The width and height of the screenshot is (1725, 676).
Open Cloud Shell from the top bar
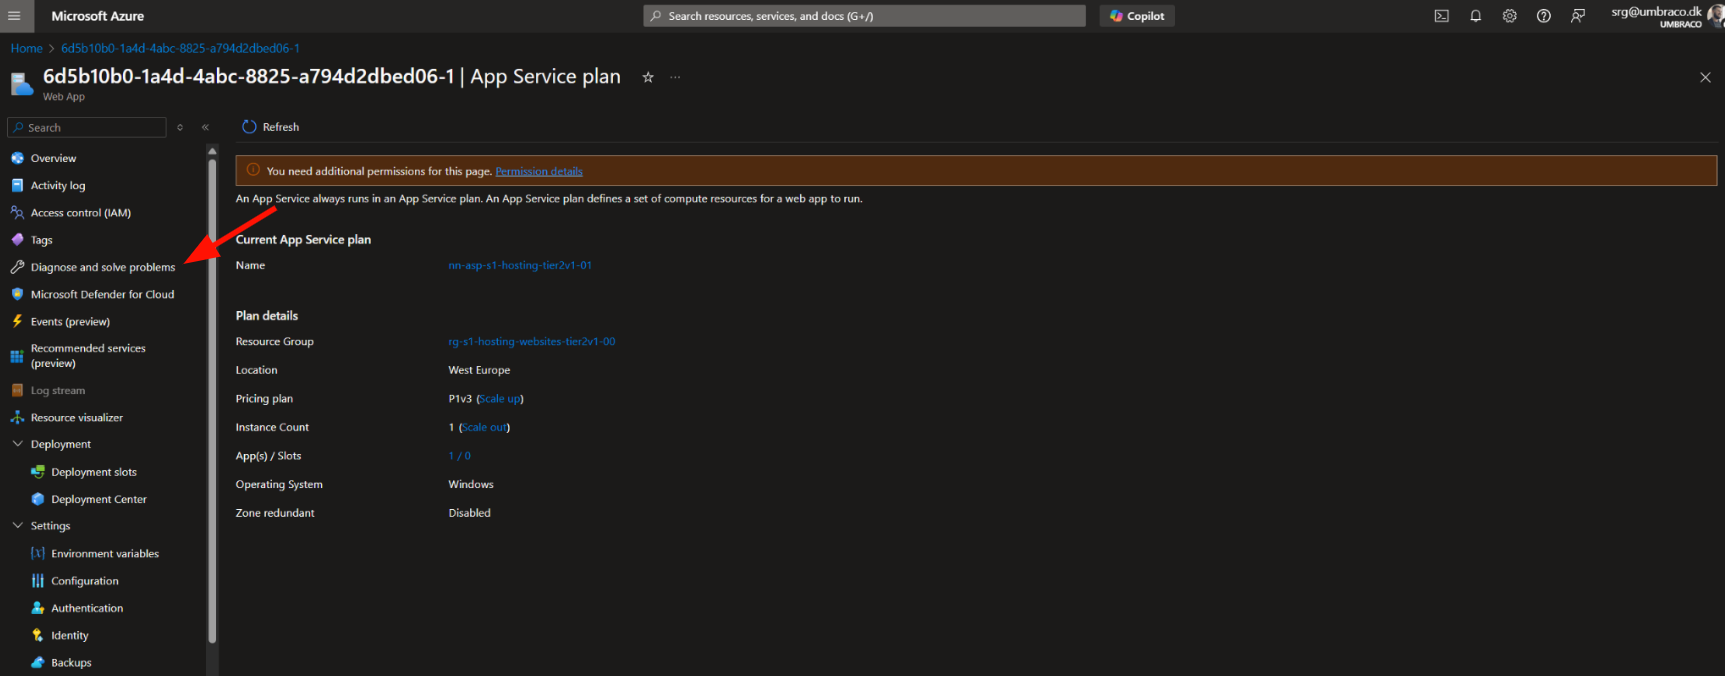coord(1441,16)
